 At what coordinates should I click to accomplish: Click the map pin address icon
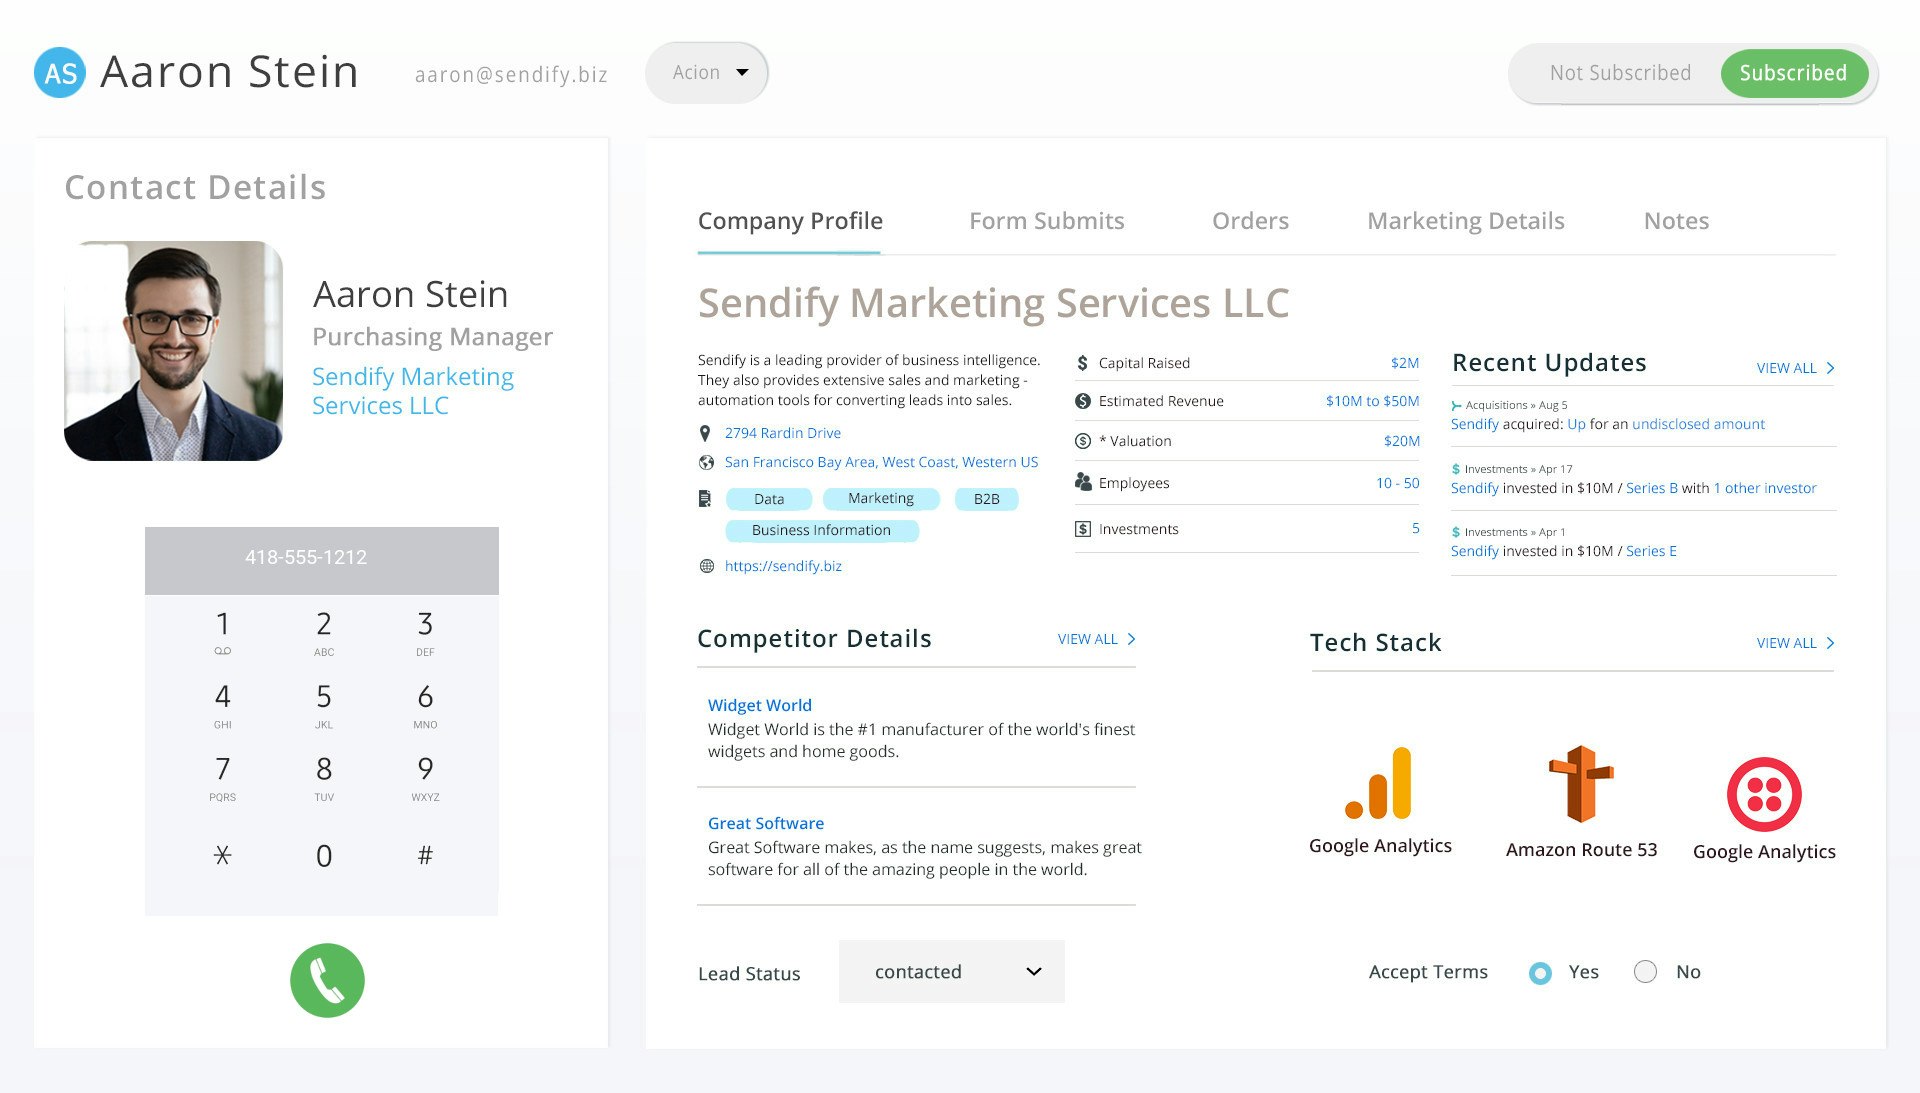[705, 433]
